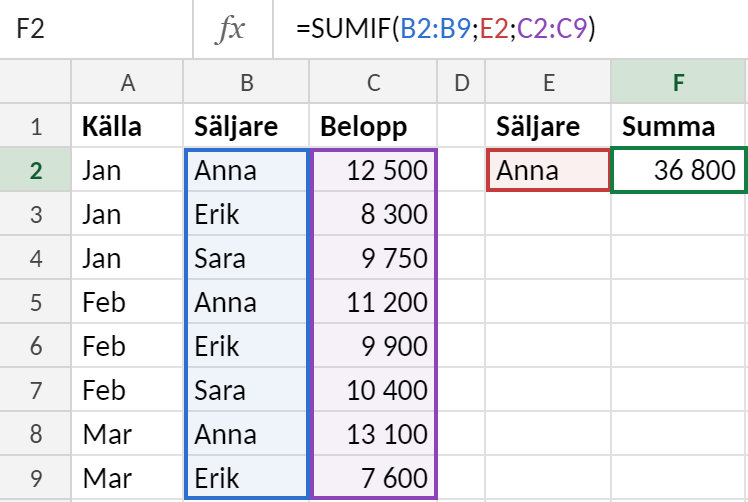Click cell C3 with 8 300
Viewport: 748px width, 502px height.
(373, 214)
